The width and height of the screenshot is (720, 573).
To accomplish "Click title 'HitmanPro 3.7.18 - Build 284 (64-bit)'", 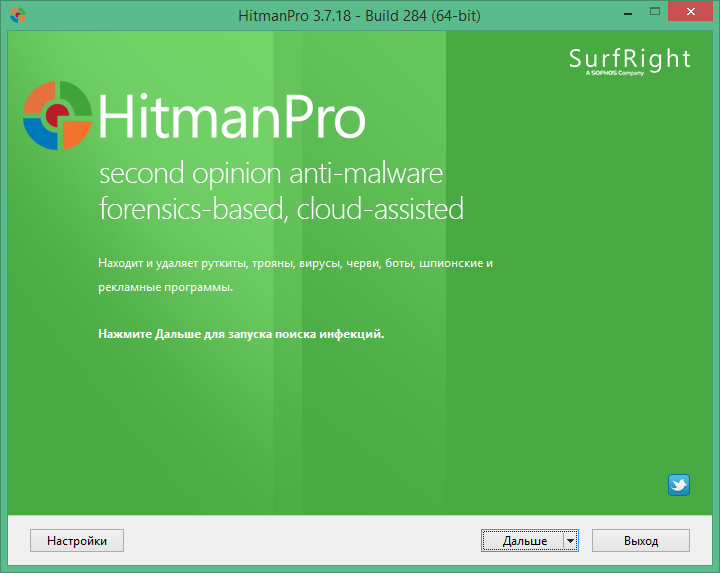I will click(360, 16).
